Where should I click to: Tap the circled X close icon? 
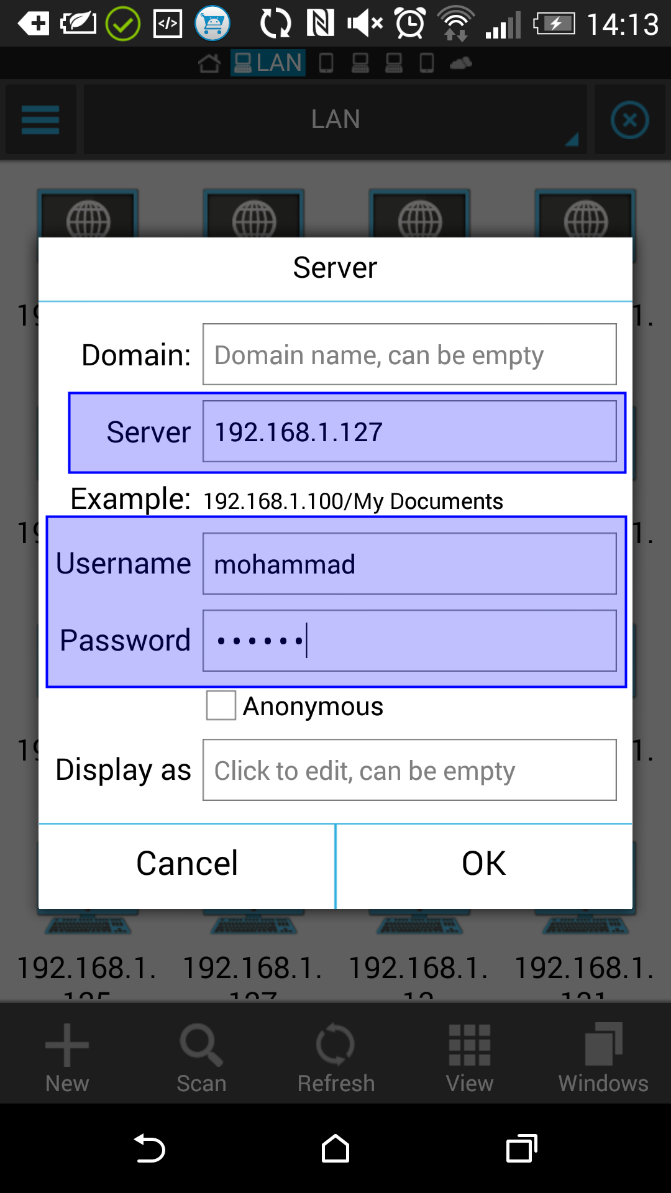tap(629, 121)
